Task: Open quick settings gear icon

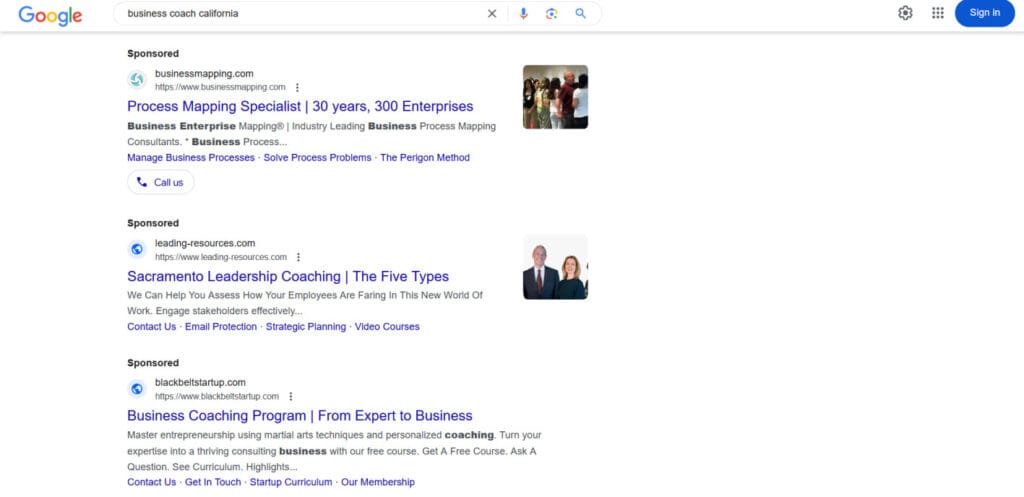Action: [x=905, y=13]
